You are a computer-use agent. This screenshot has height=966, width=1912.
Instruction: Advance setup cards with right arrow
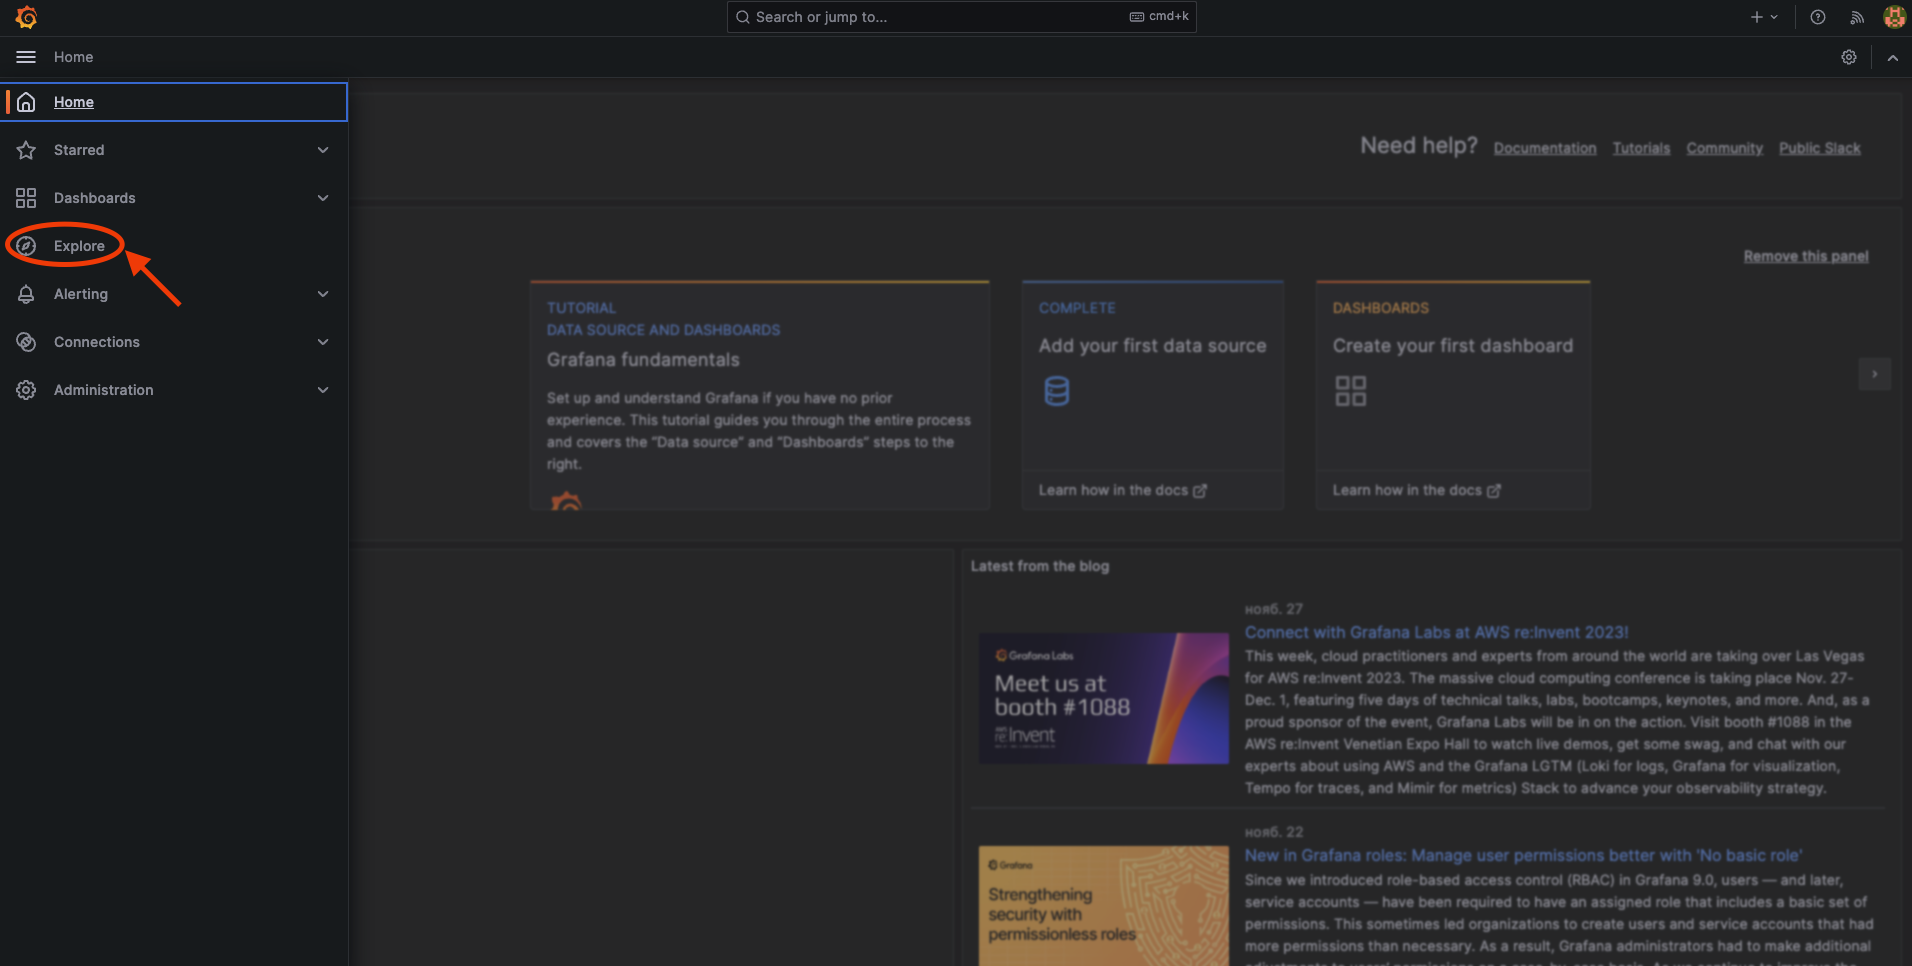pos(1874,374)
